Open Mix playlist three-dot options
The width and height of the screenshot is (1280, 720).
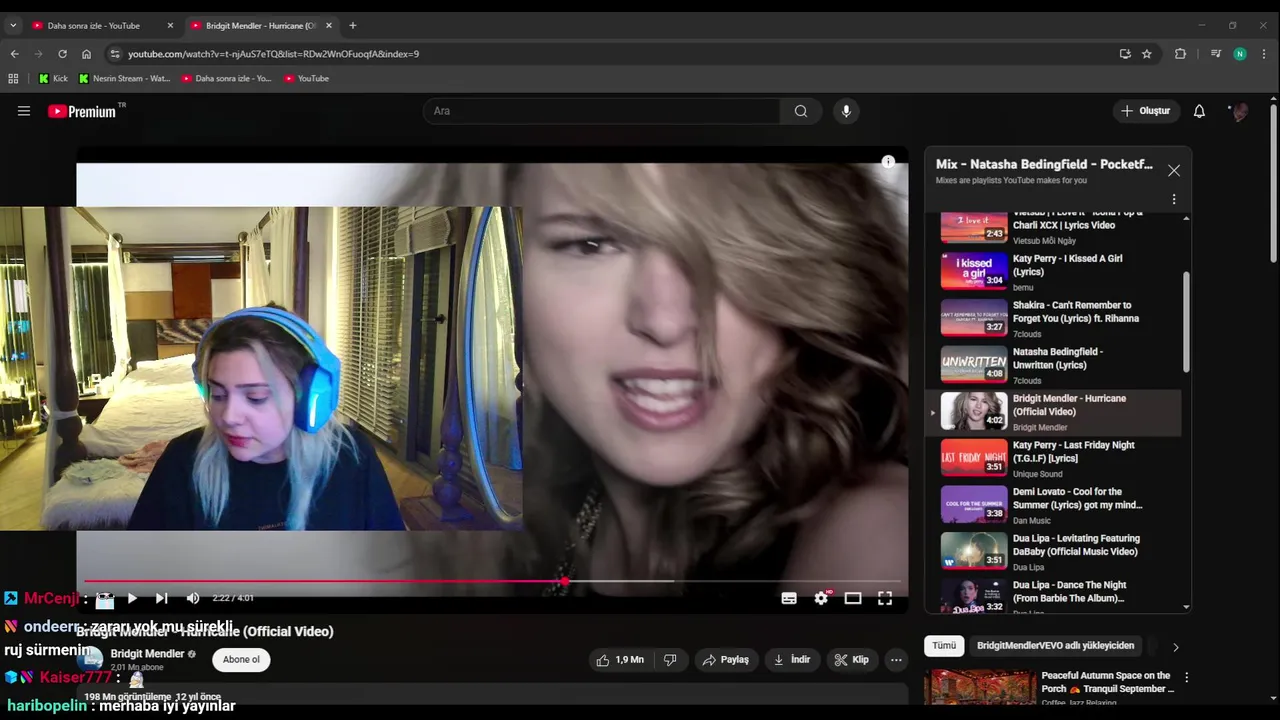[x=1174, y=199]
